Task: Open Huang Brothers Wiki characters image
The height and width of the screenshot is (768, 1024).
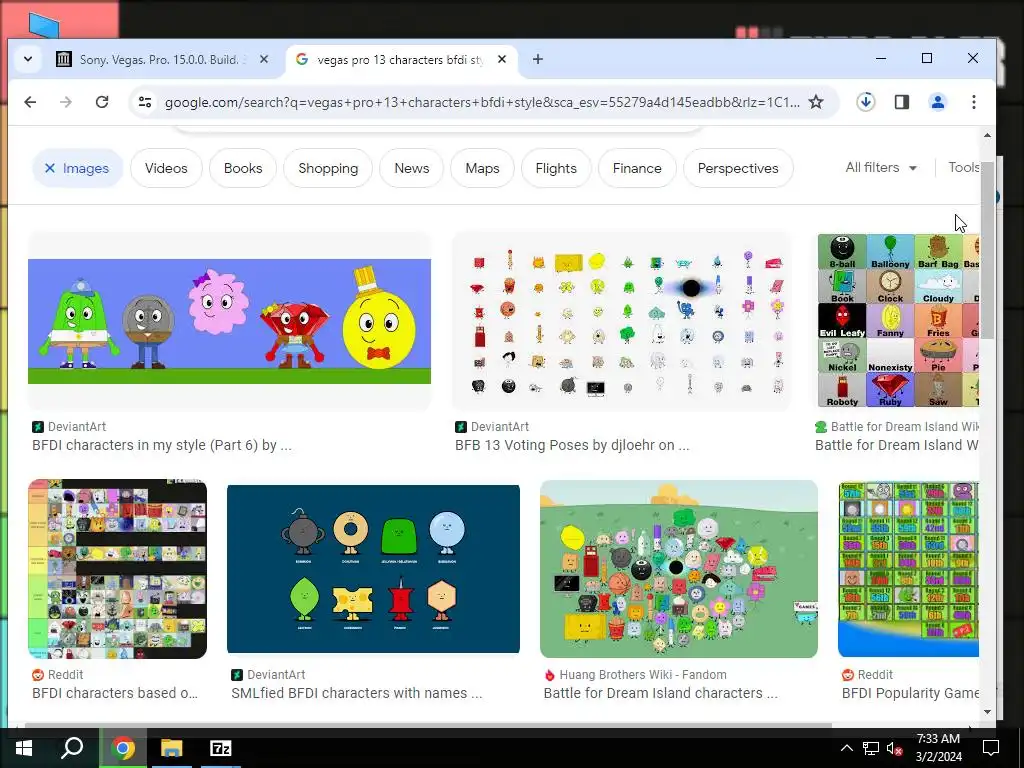Action: point(679,569)
